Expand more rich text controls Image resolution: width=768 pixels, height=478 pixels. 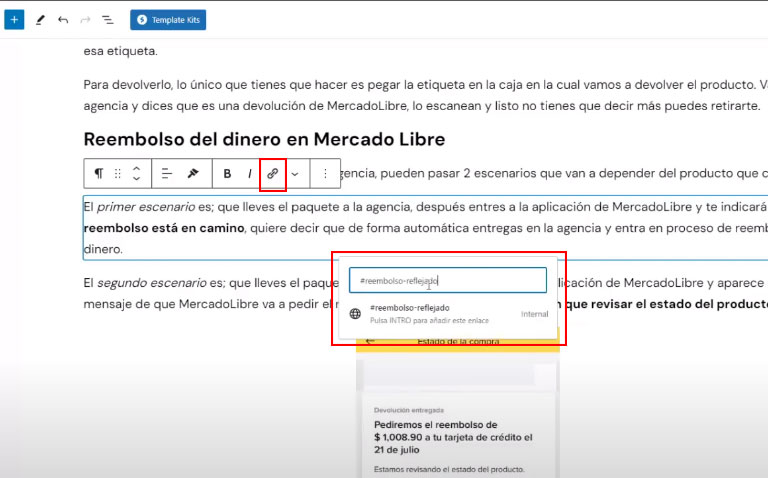295,174
